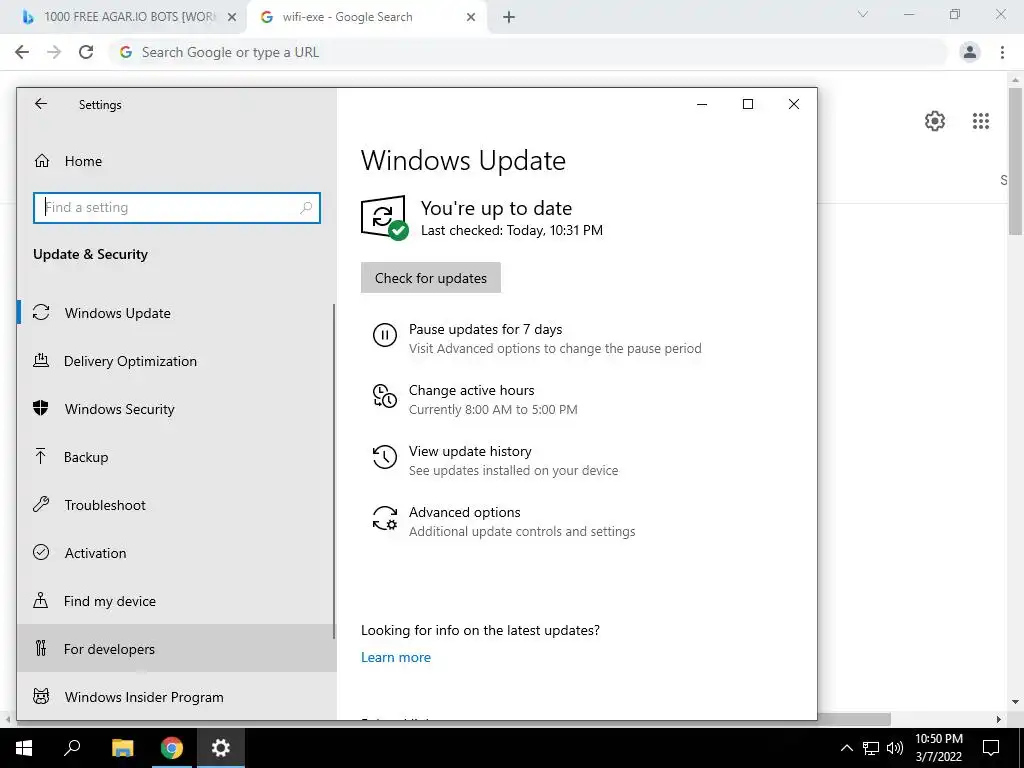Screen dimensions: 1024x768
Task: Close the 1000 FREE AGAR.IO BOTS tab
Action: [x=231, y=18]
